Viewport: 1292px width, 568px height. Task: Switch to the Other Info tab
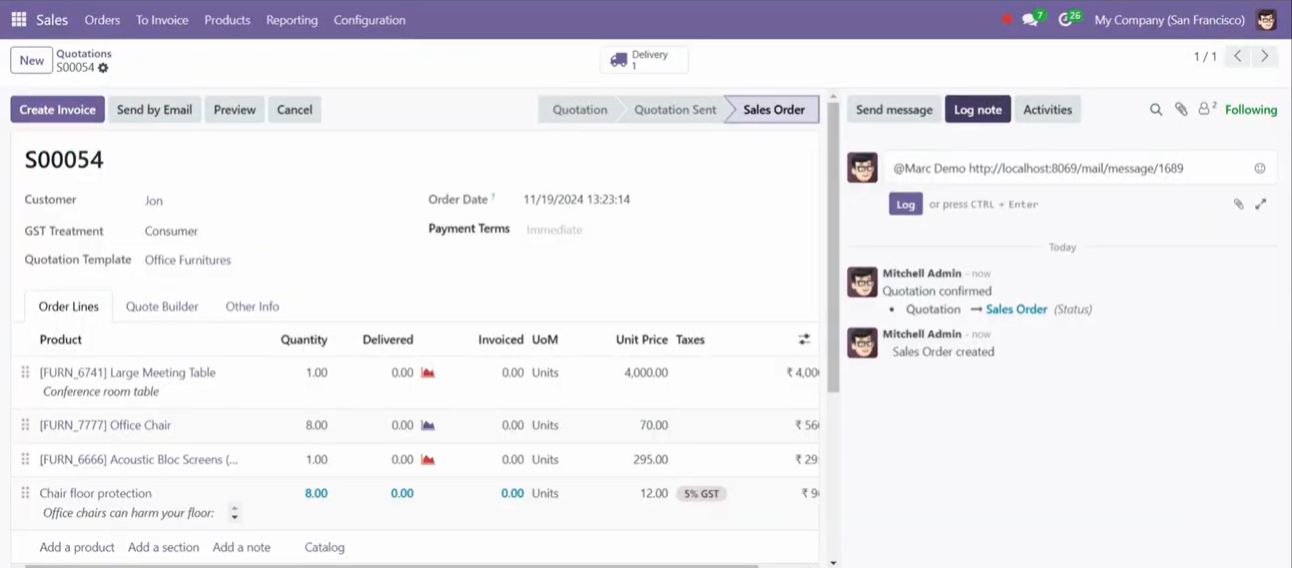tap(252, 307)
